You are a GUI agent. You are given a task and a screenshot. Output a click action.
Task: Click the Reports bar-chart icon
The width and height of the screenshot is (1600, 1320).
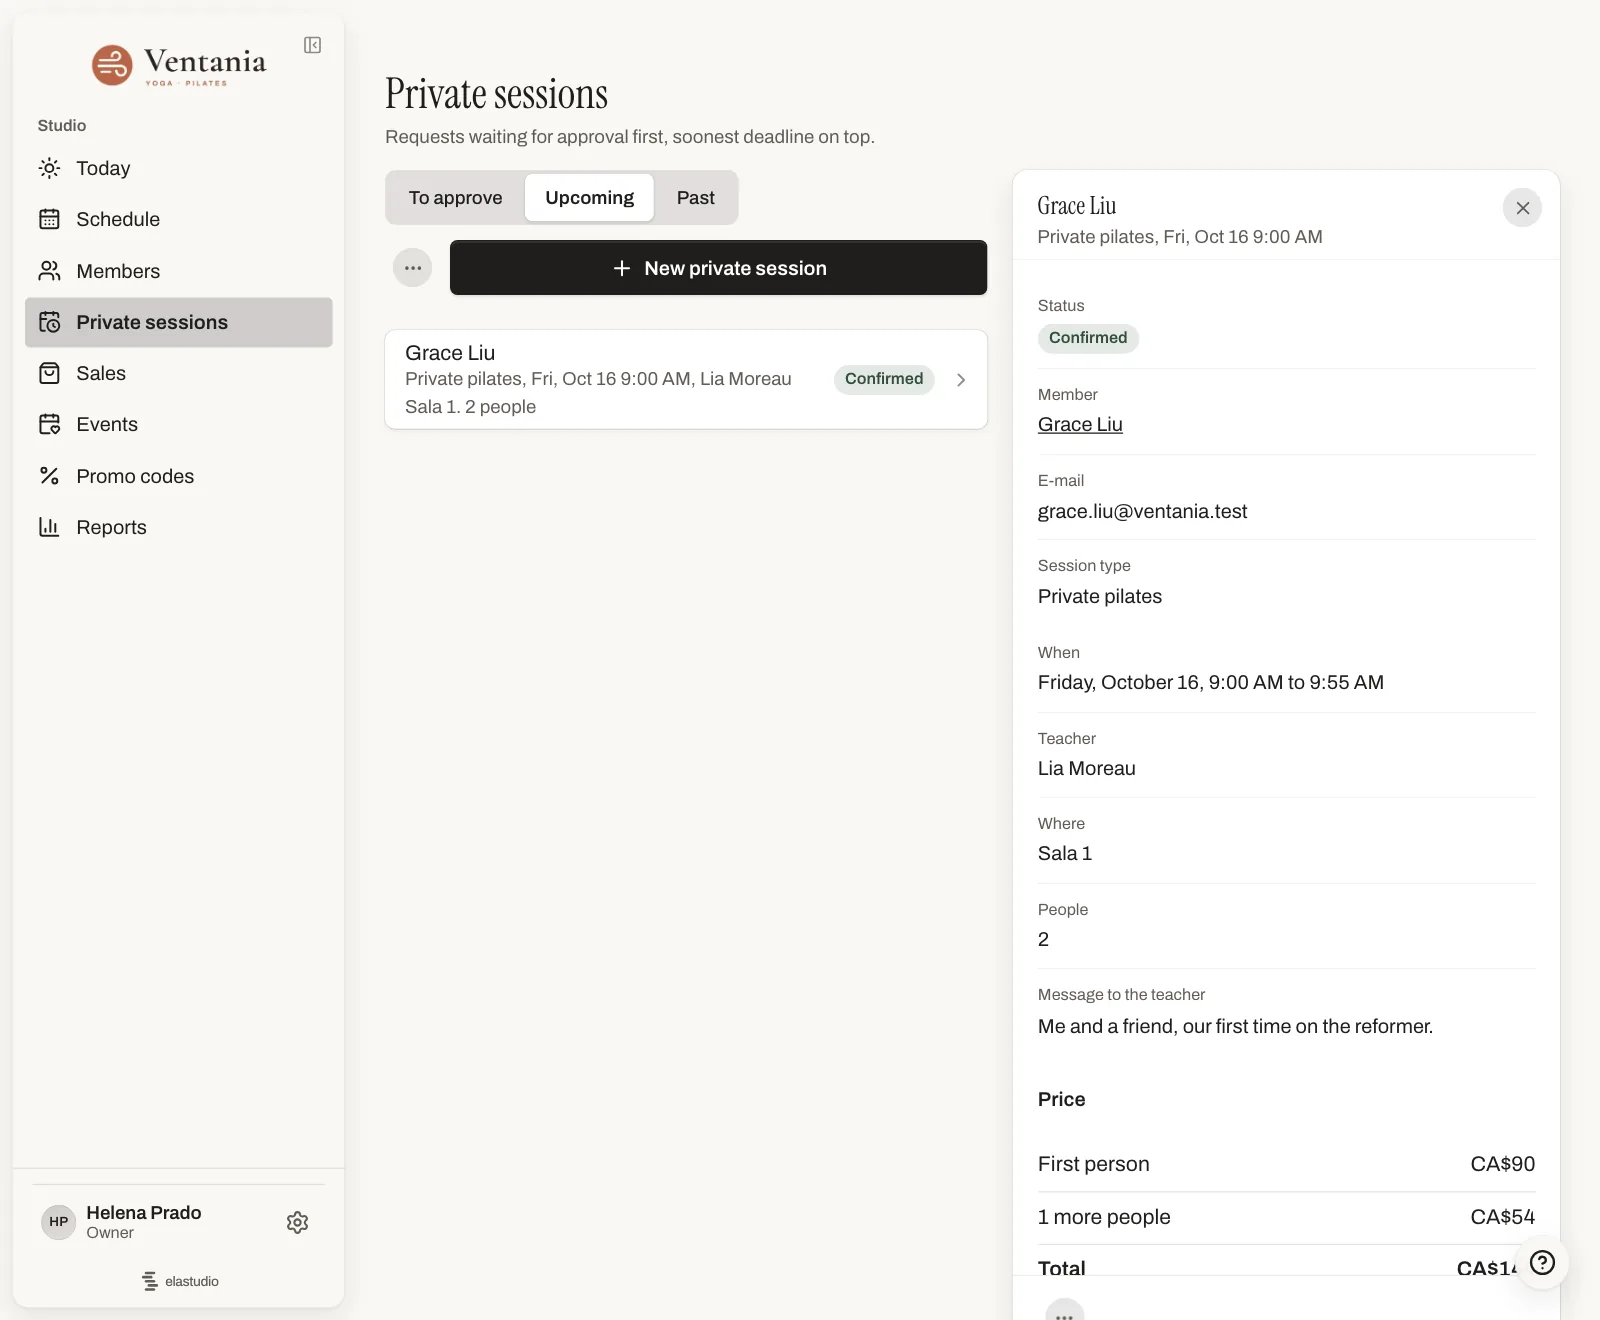coord(49,527)
